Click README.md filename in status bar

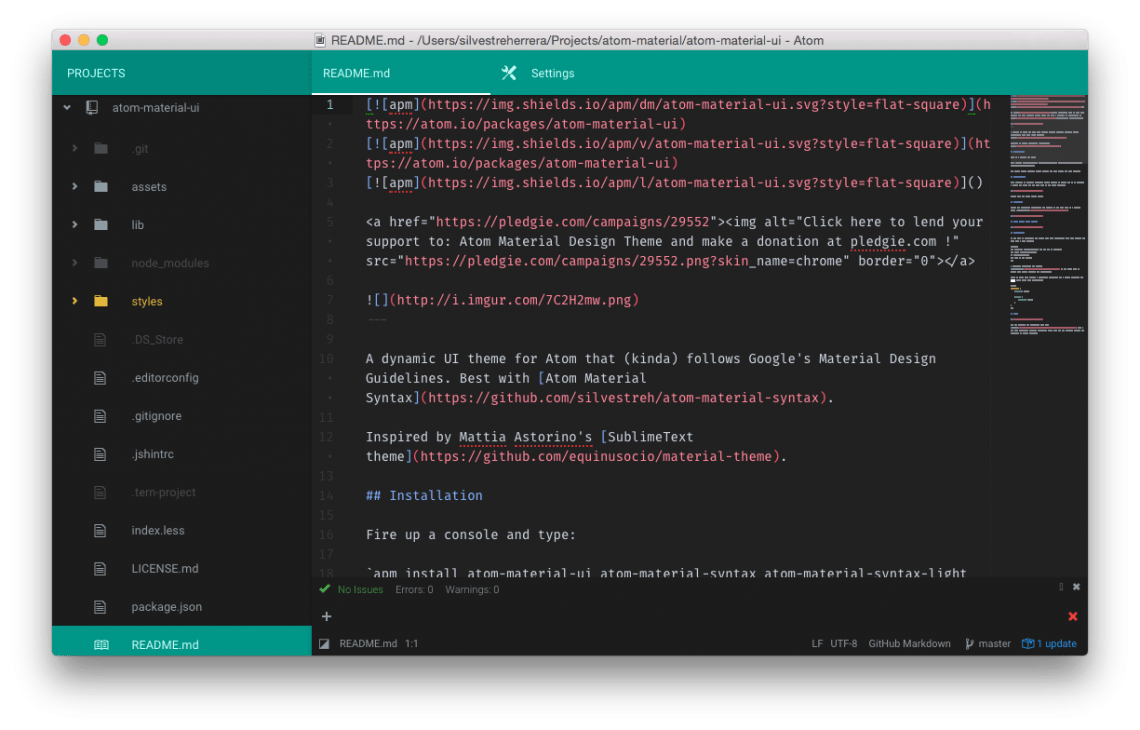coord(368,643)
